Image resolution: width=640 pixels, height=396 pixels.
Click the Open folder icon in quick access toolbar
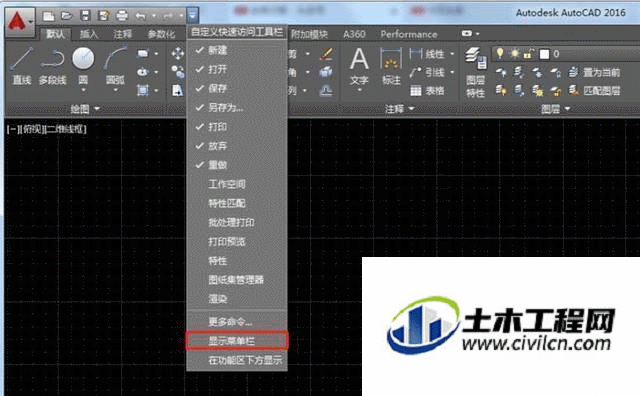point(67,16)
